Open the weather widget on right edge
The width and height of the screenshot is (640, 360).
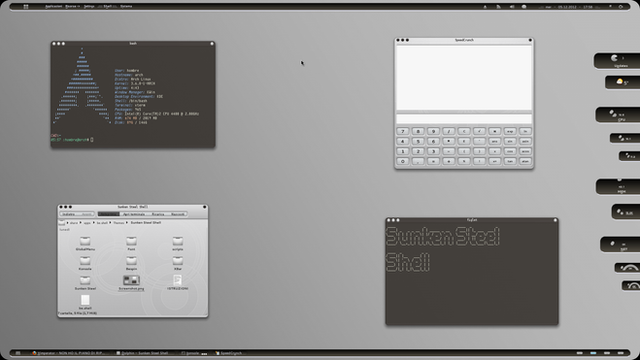[x=622, y=82]
